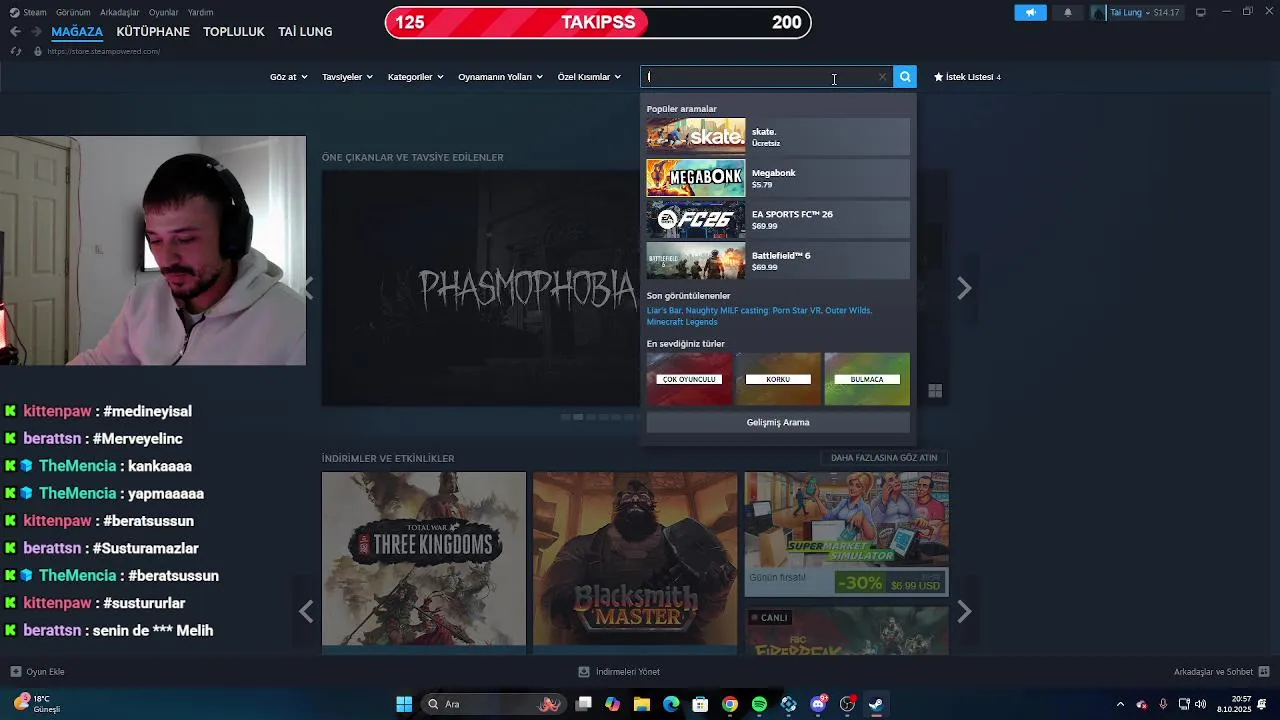Image resolution: width=1280 pixels, height=720 pixels.
Task: Select Megabonk from popular searches
Action: click(x=778, y=178)
